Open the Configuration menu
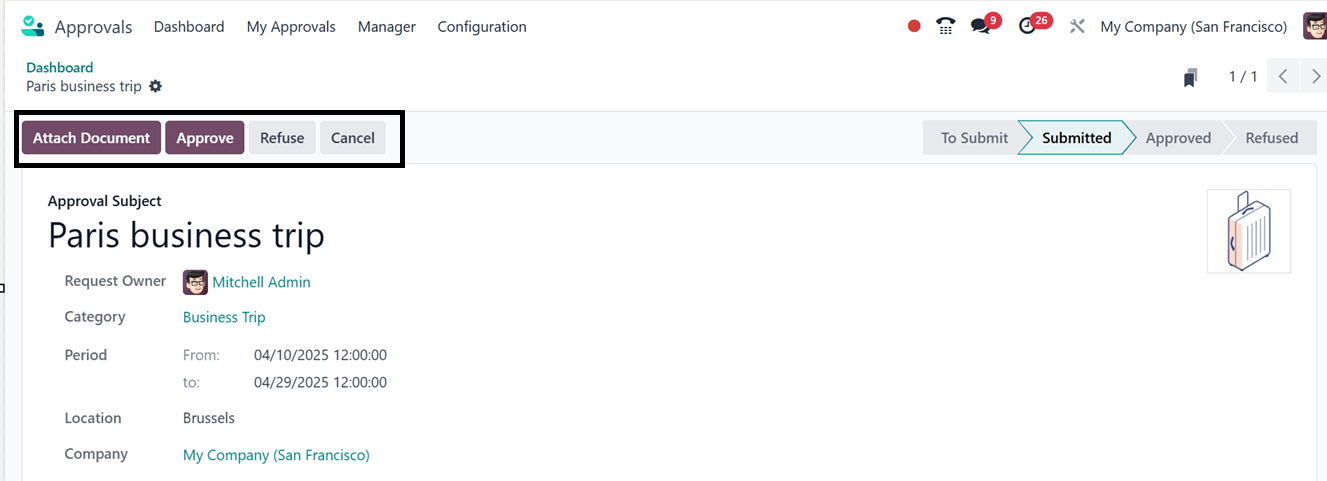The width and height of the screenshot is (1327, 481). 482,27
